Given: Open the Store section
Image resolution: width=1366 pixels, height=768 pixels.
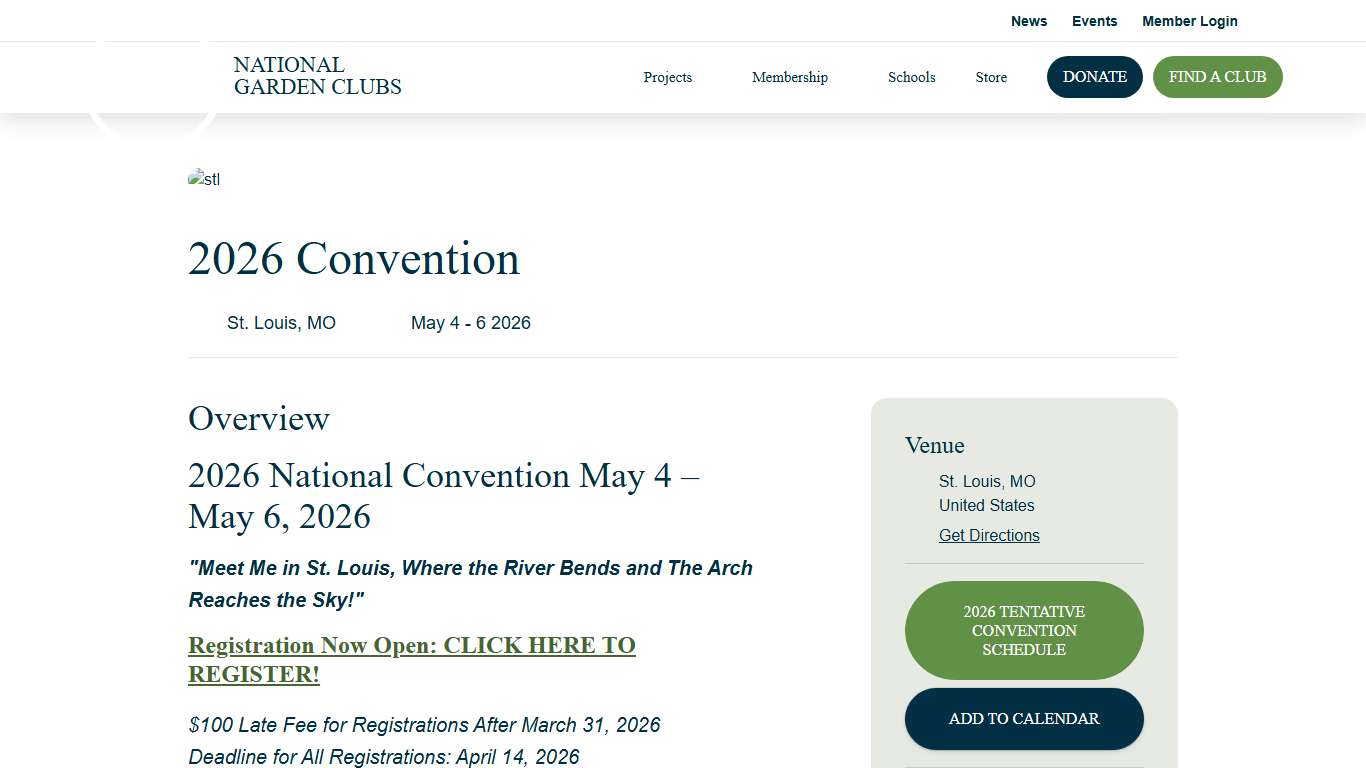Looking at the screenshot, I should pos(990,77).
